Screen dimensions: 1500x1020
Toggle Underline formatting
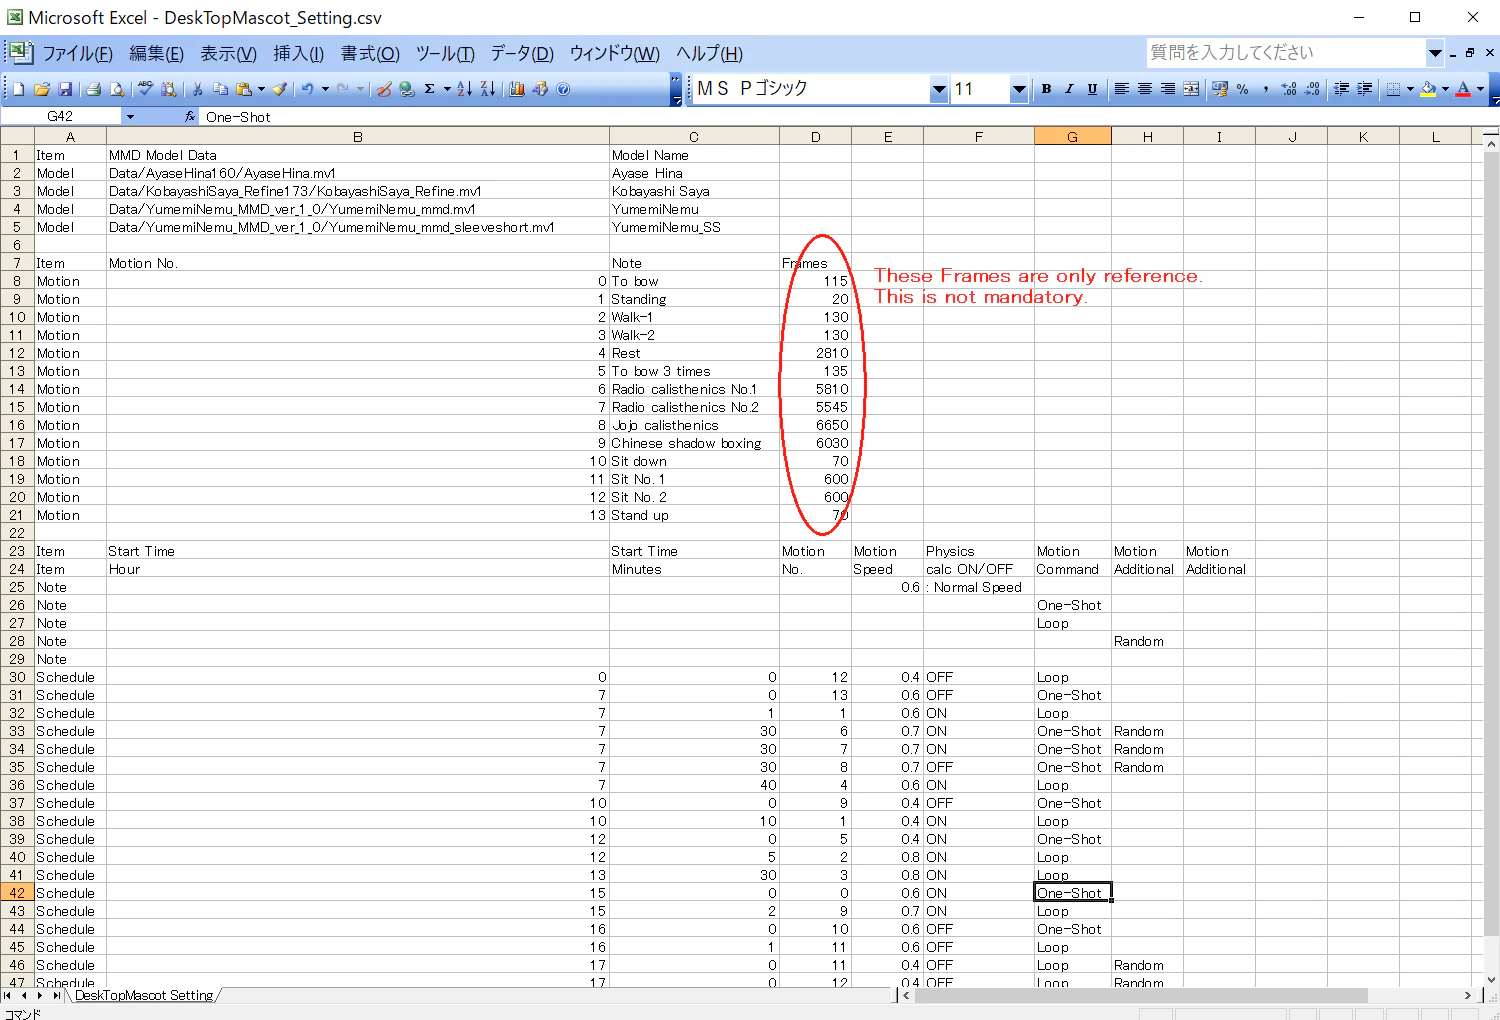coord(1092,89)
